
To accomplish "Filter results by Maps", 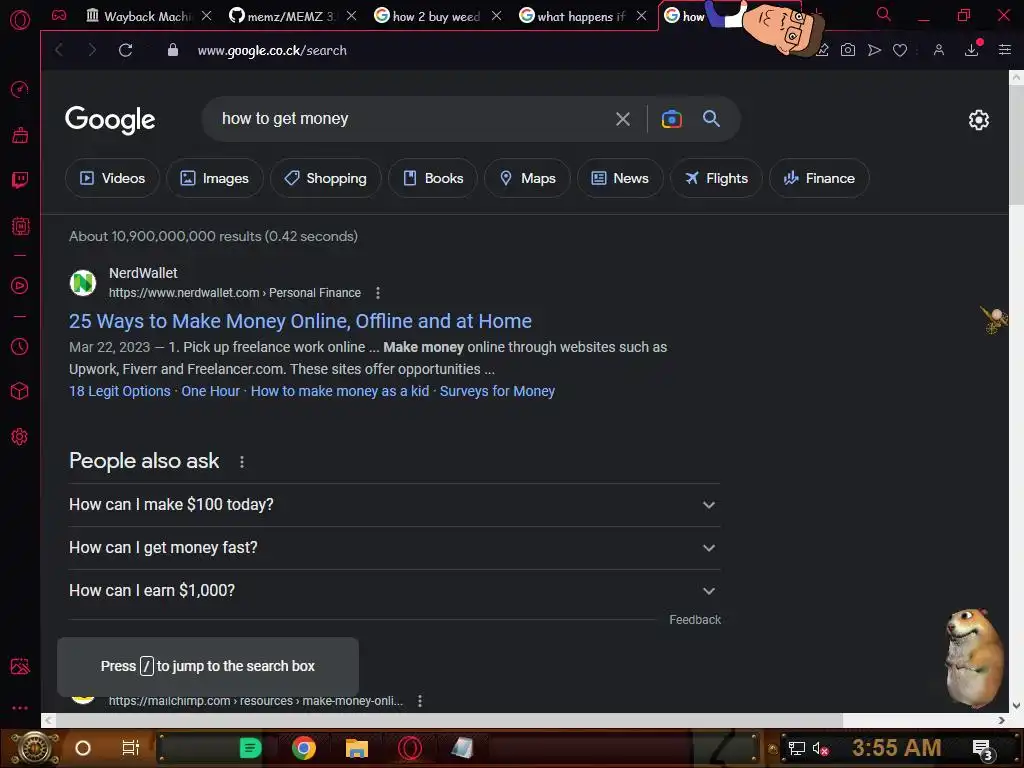I will (x=527, y=178).
